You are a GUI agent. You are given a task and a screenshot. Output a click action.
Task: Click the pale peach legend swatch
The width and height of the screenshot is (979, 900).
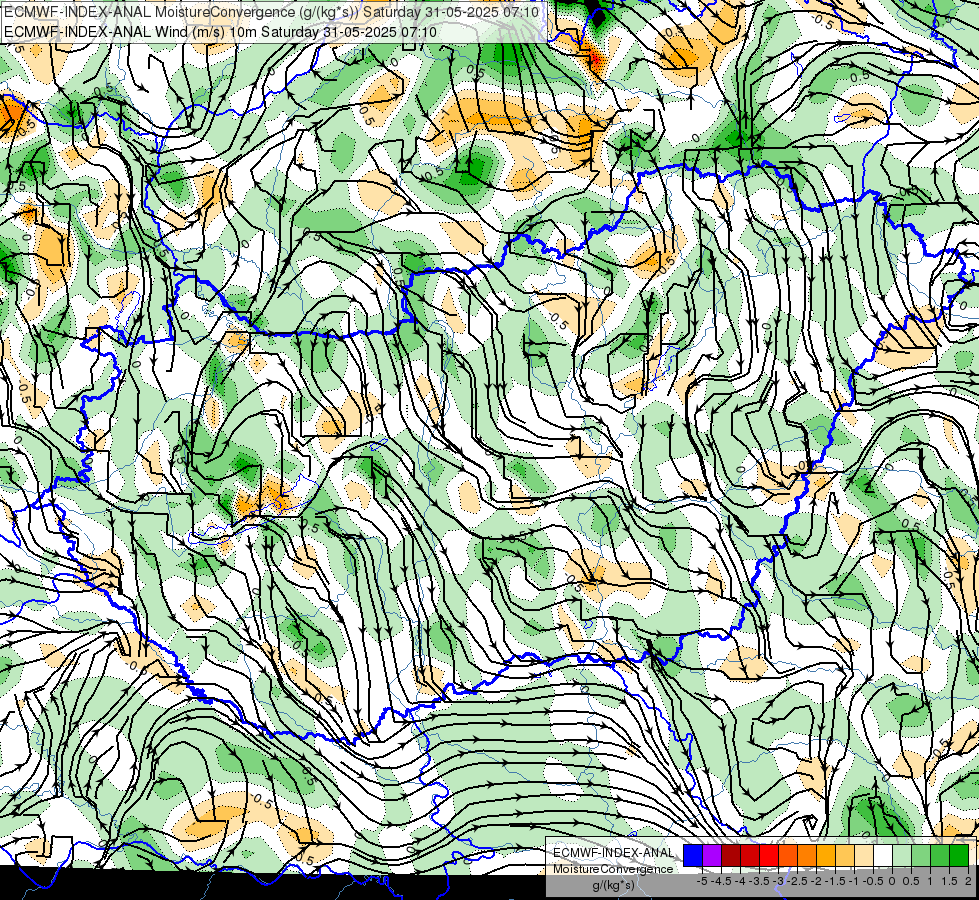pos(864,855)
